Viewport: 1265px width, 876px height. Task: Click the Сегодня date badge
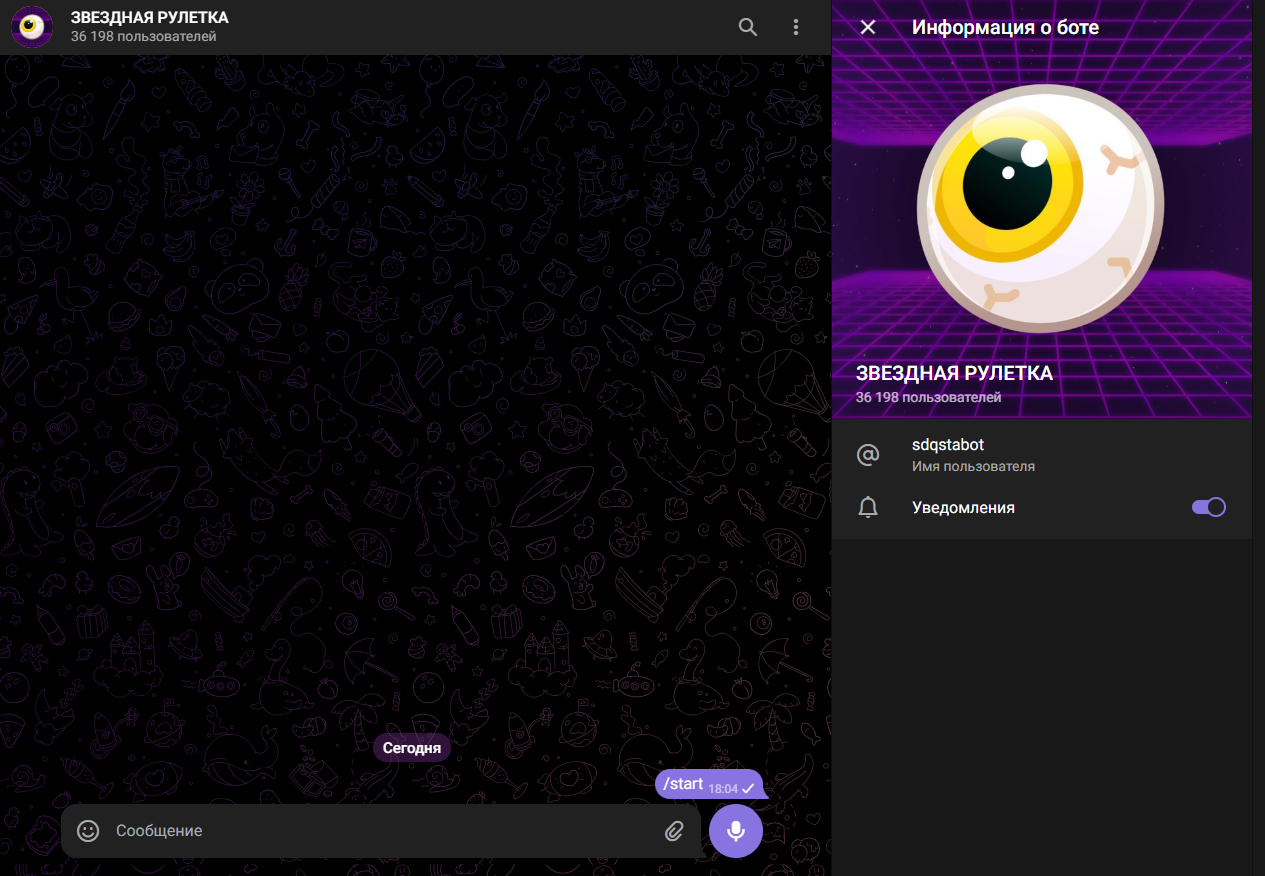click(411, 748)
